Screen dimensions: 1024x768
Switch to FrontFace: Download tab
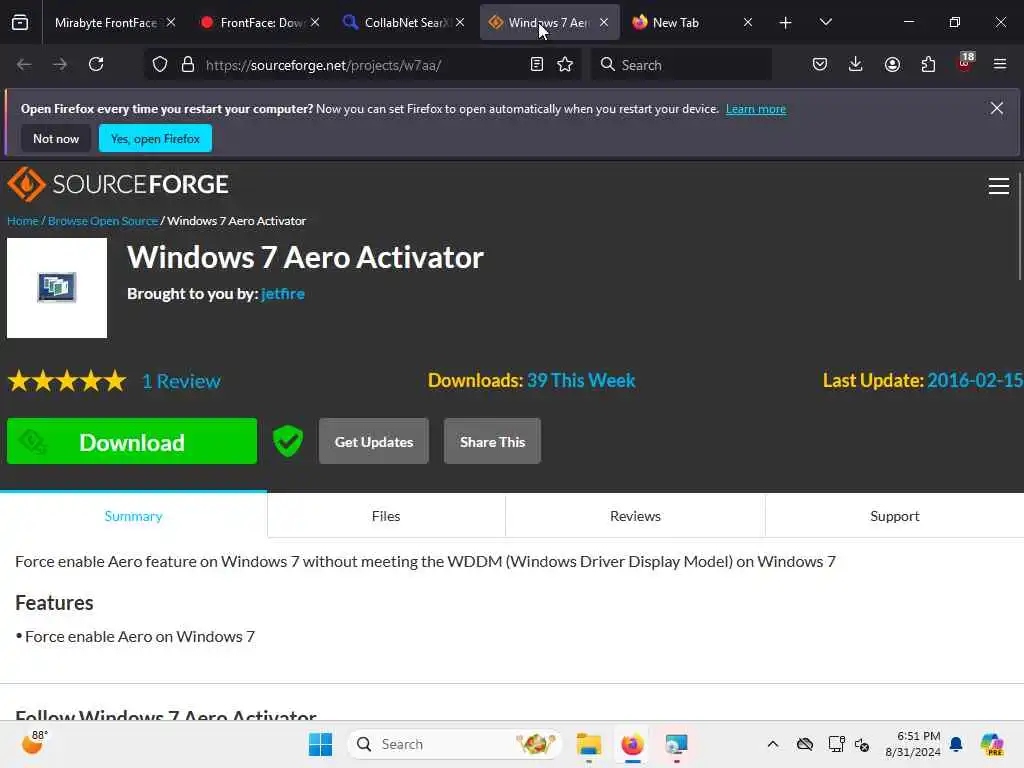(261, 23)
